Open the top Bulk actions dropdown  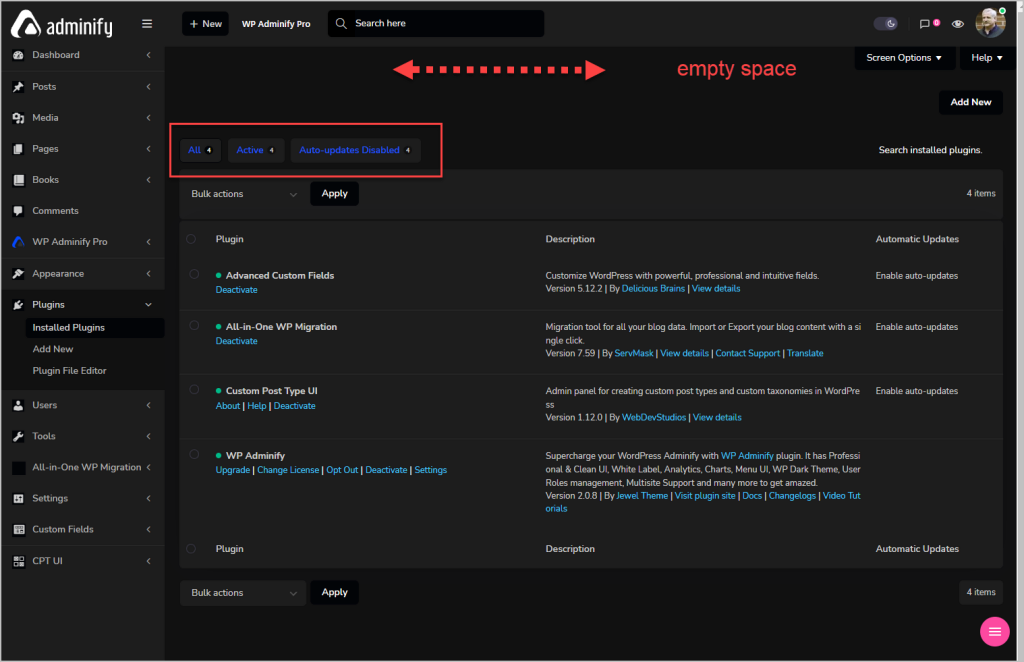pos(243,194)
